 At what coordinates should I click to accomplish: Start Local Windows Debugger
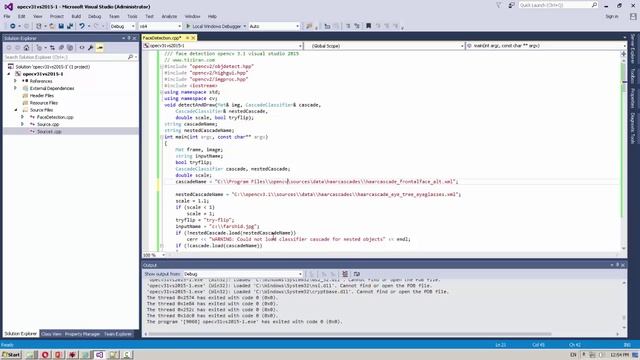coord(213,26)
